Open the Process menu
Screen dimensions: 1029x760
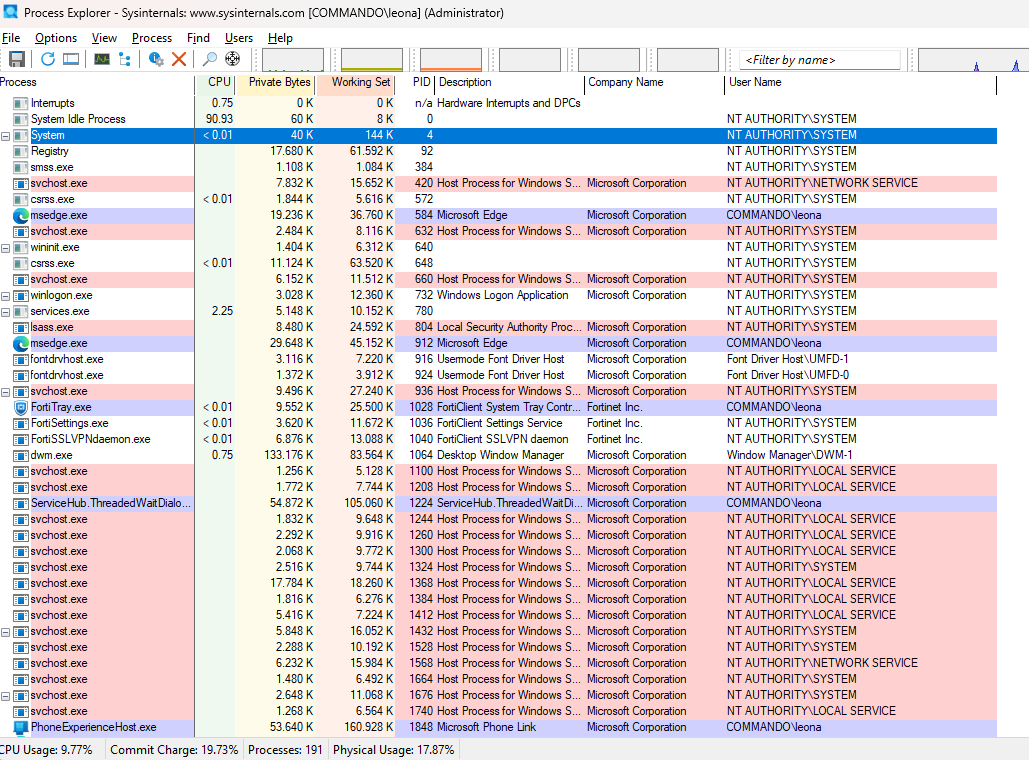coord(152,38)
